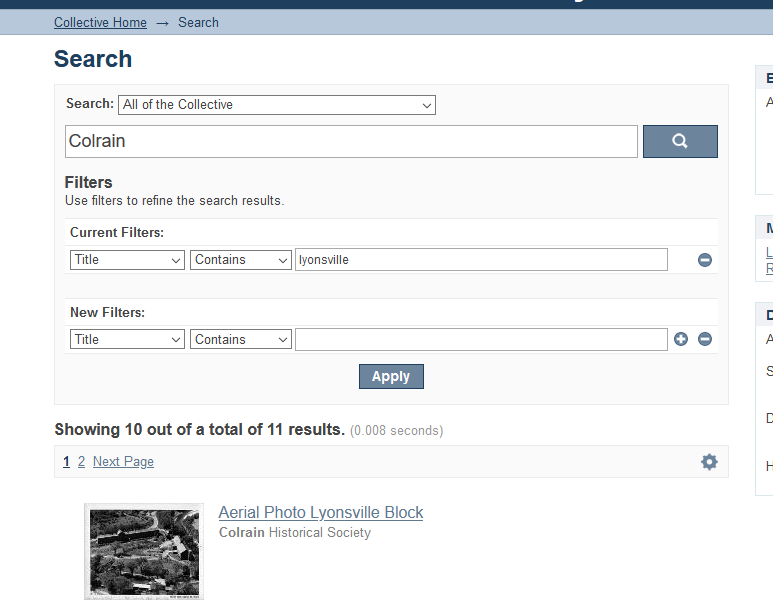Open the gear sort options menu

pyautogui.click(x=709, y=462)
